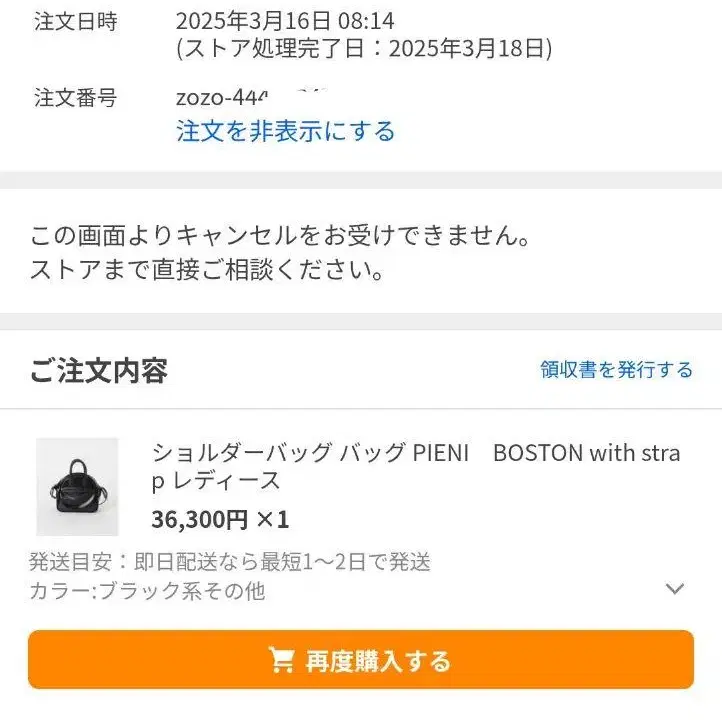Open the 領収書を発行する receipt link
722x722 pixels.
[616, 370]
